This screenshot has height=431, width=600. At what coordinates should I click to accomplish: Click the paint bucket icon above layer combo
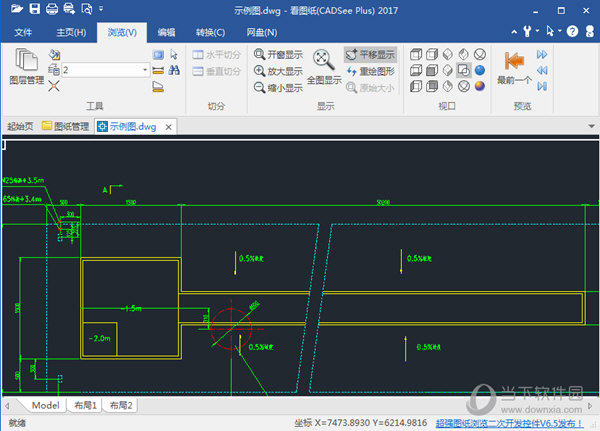54,54
